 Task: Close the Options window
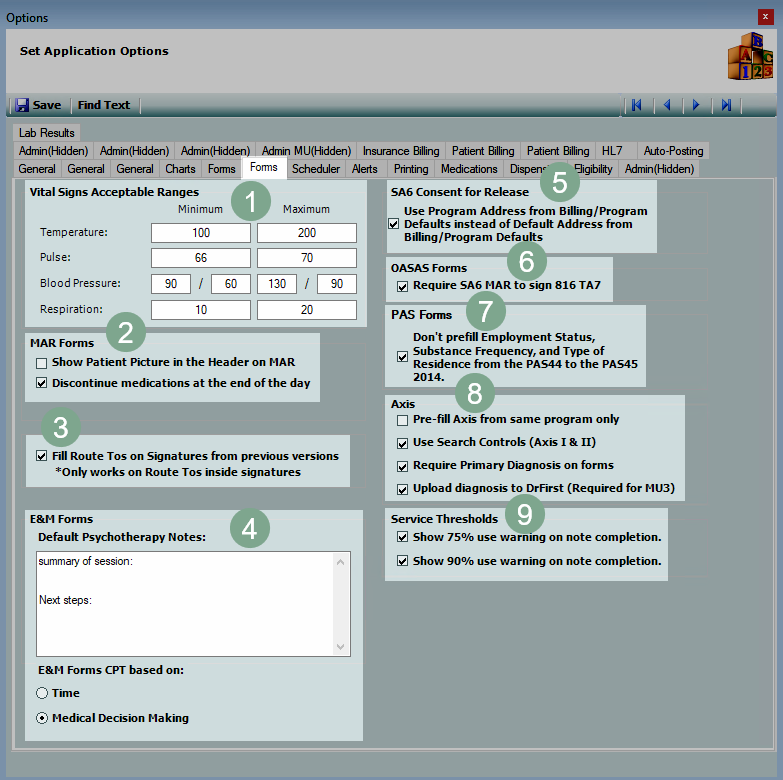coord(766,17)
